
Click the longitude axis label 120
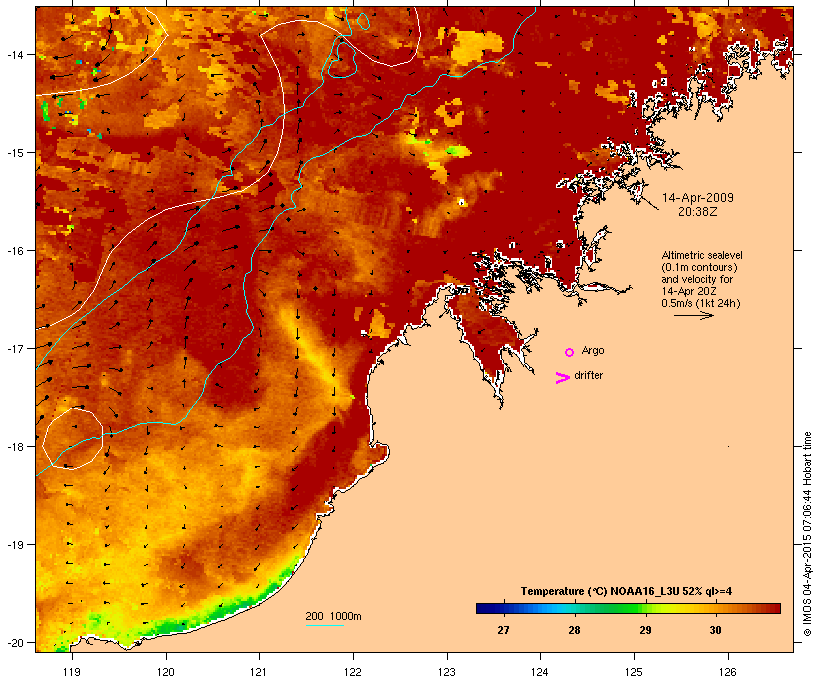click(x=166, y=672)
